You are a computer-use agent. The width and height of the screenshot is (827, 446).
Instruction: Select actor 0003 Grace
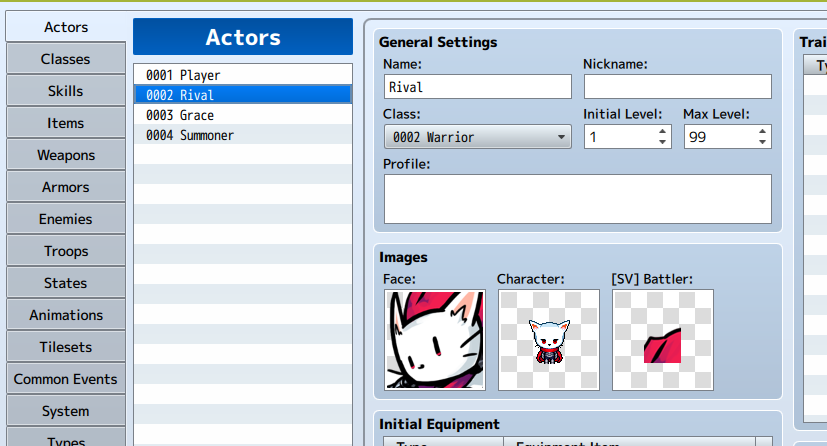(x=243, y=115)
